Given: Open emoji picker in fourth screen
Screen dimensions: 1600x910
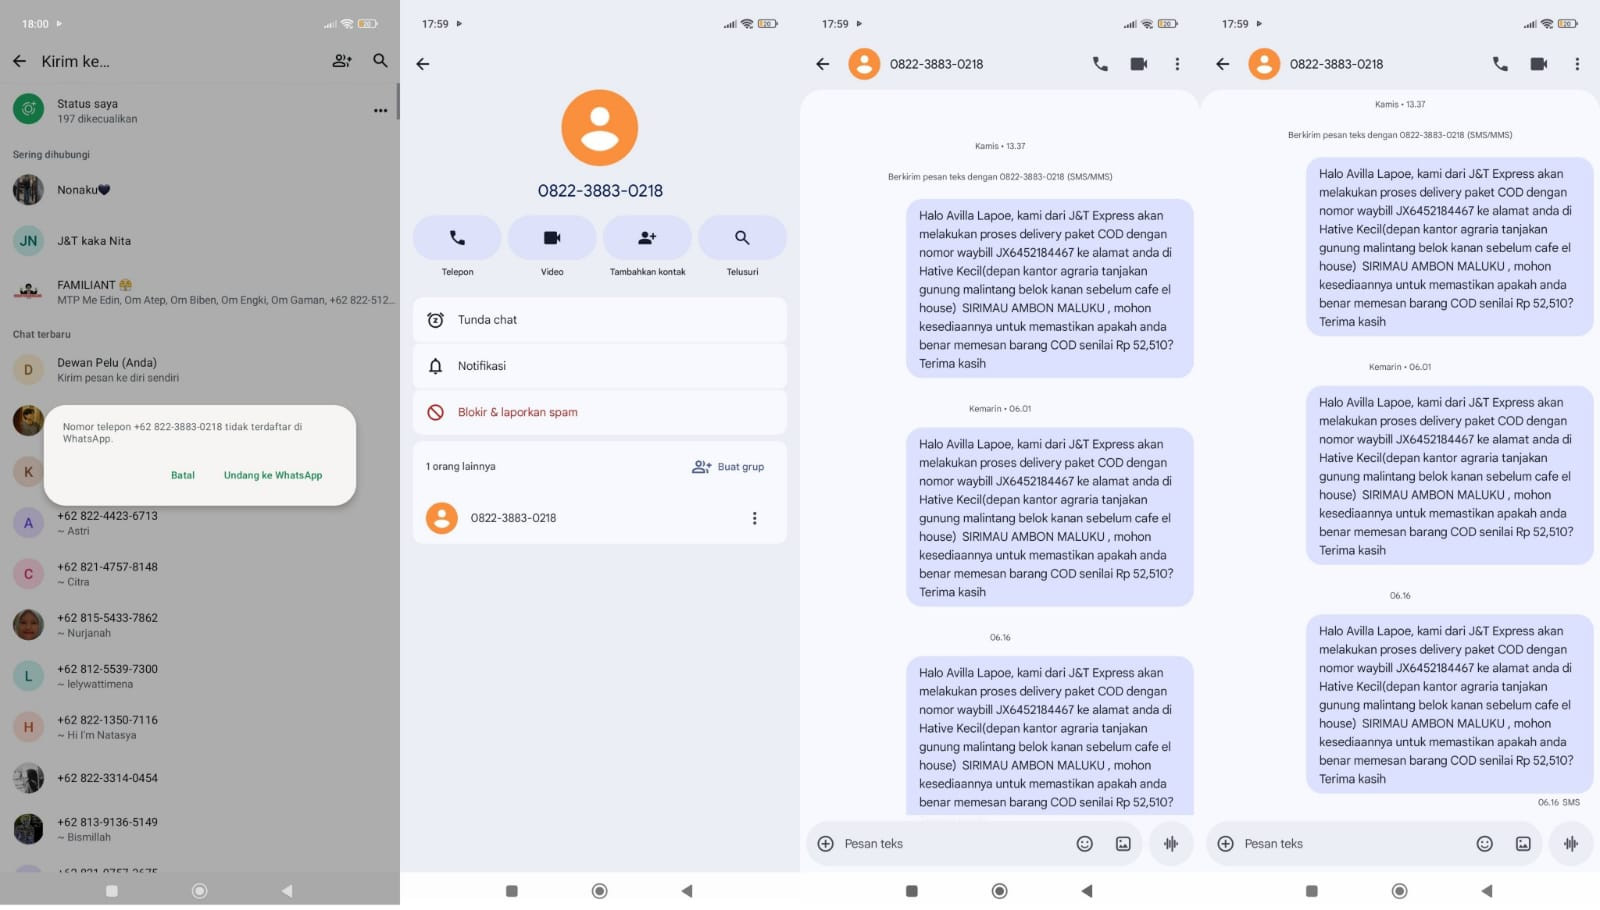Looking at the screenshot, I should click(x=1484, y=844).
